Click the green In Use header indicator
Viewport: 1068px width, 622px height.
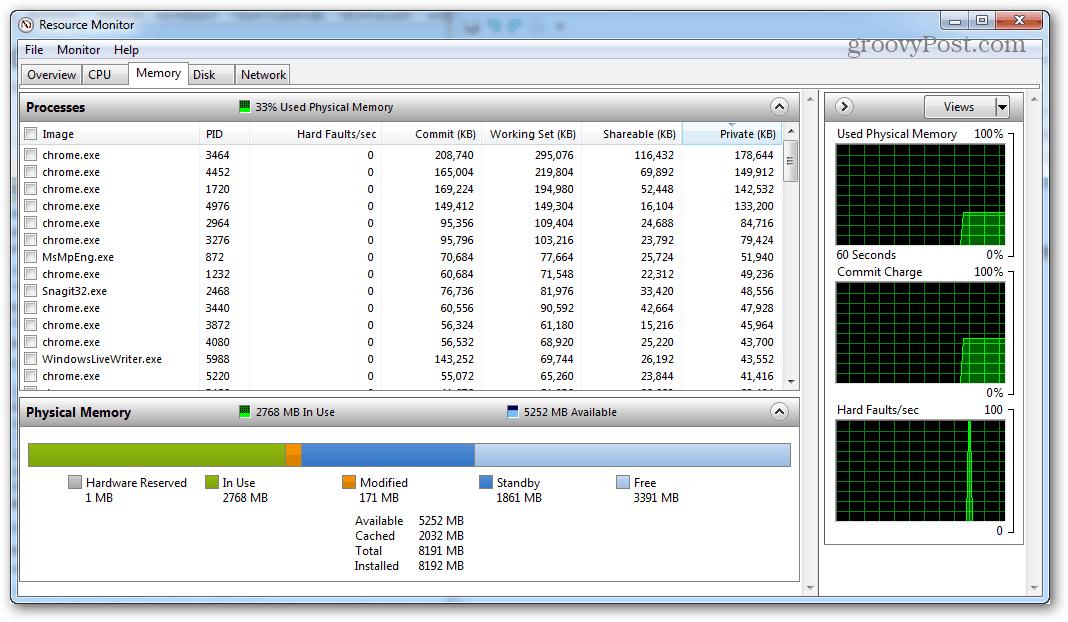click(245, 411)
